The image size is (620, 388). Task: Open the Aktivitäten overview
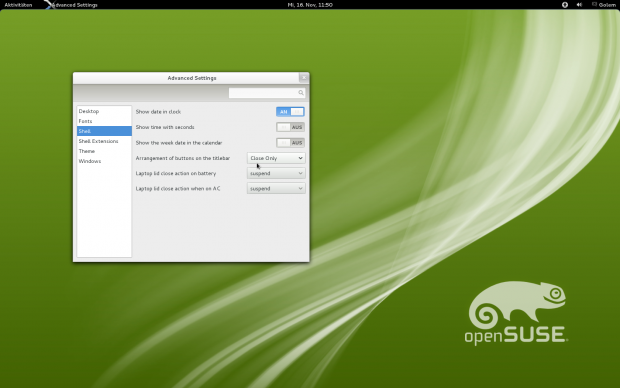pyautogui.click(x=18, y=5)
